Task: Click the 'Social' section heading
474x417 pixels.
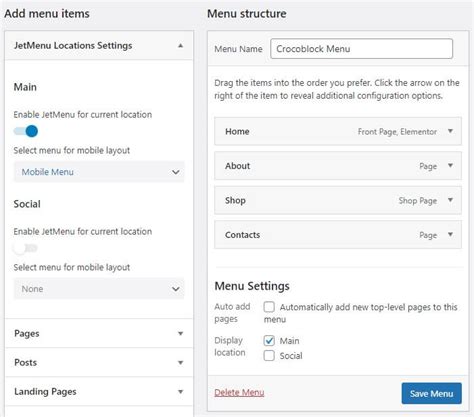Action: pyautogui.click(x=27, y=204)
